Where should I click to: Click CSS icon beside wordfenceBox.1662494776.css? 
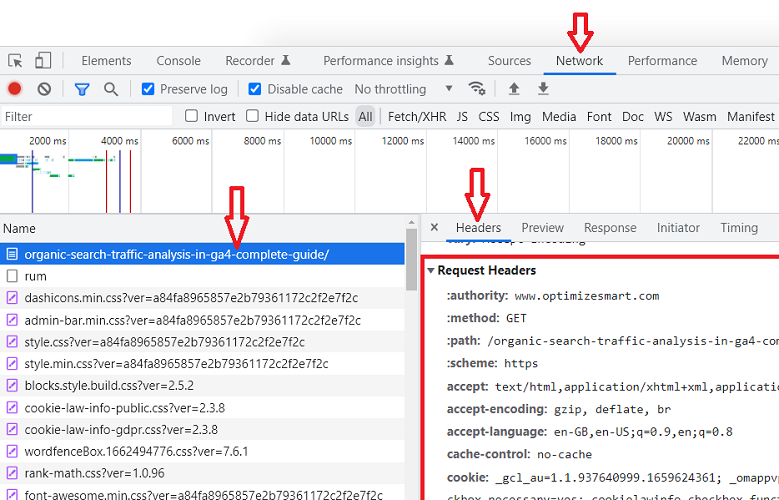[x=12, y=451]
